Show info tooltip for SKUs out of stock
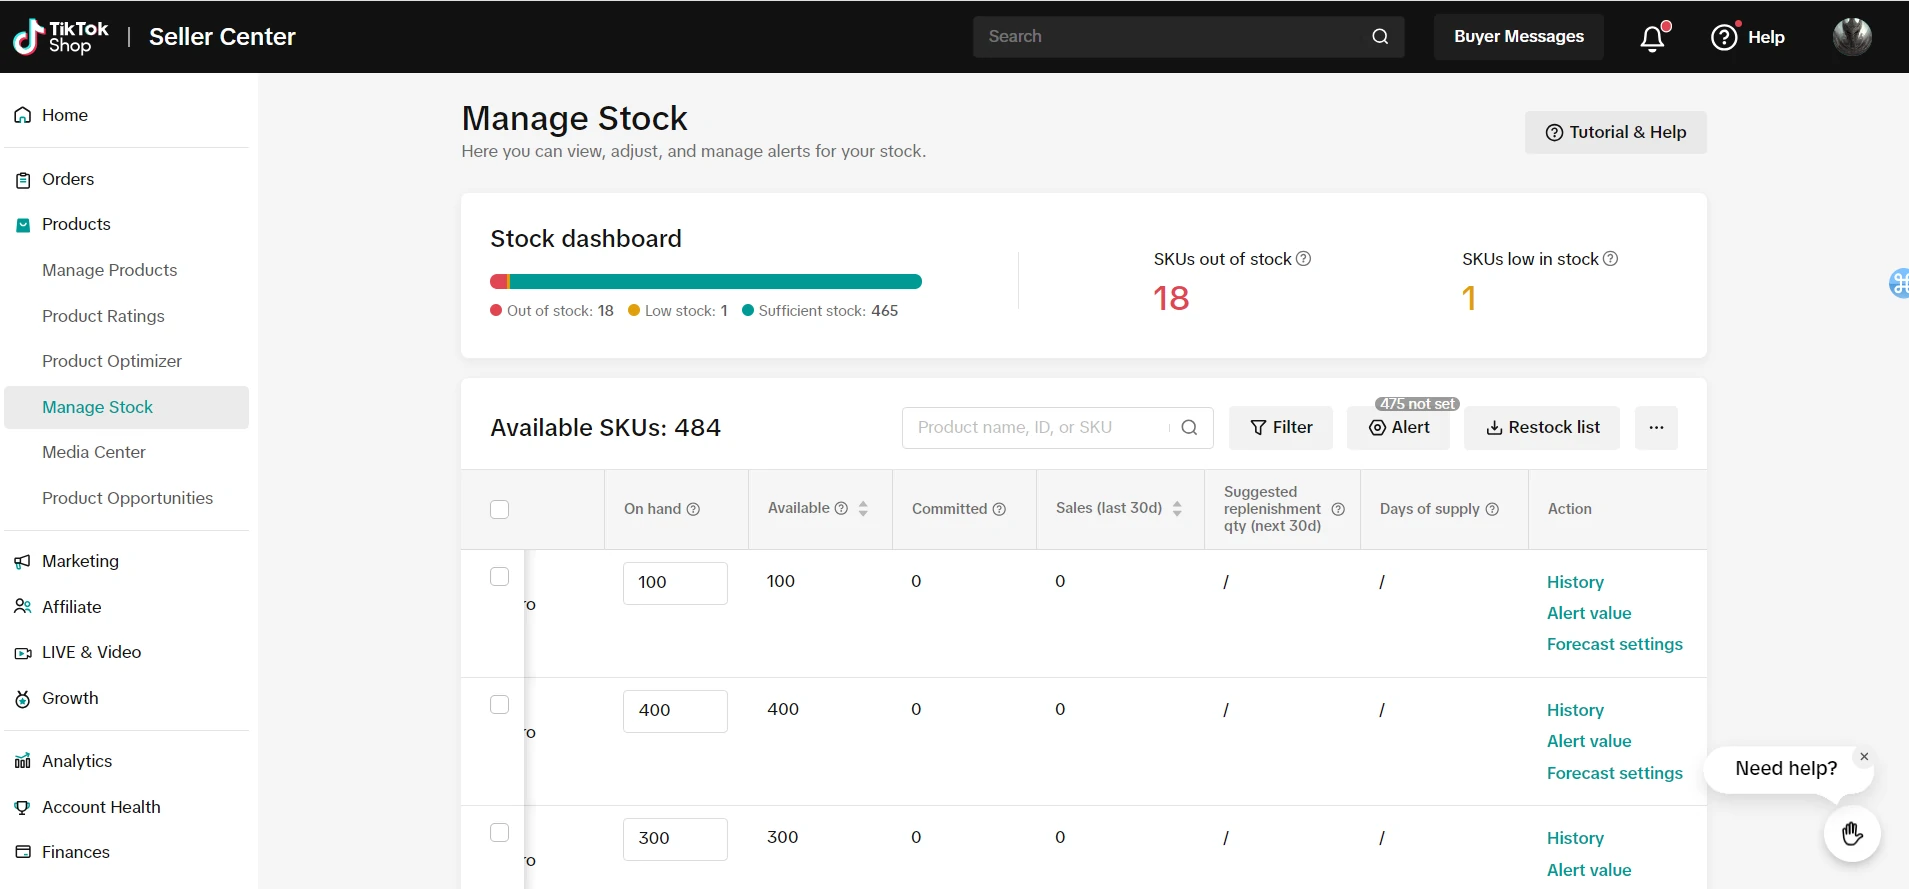The width and height of the screenshot is (1909, 889). click(1303, 259)
